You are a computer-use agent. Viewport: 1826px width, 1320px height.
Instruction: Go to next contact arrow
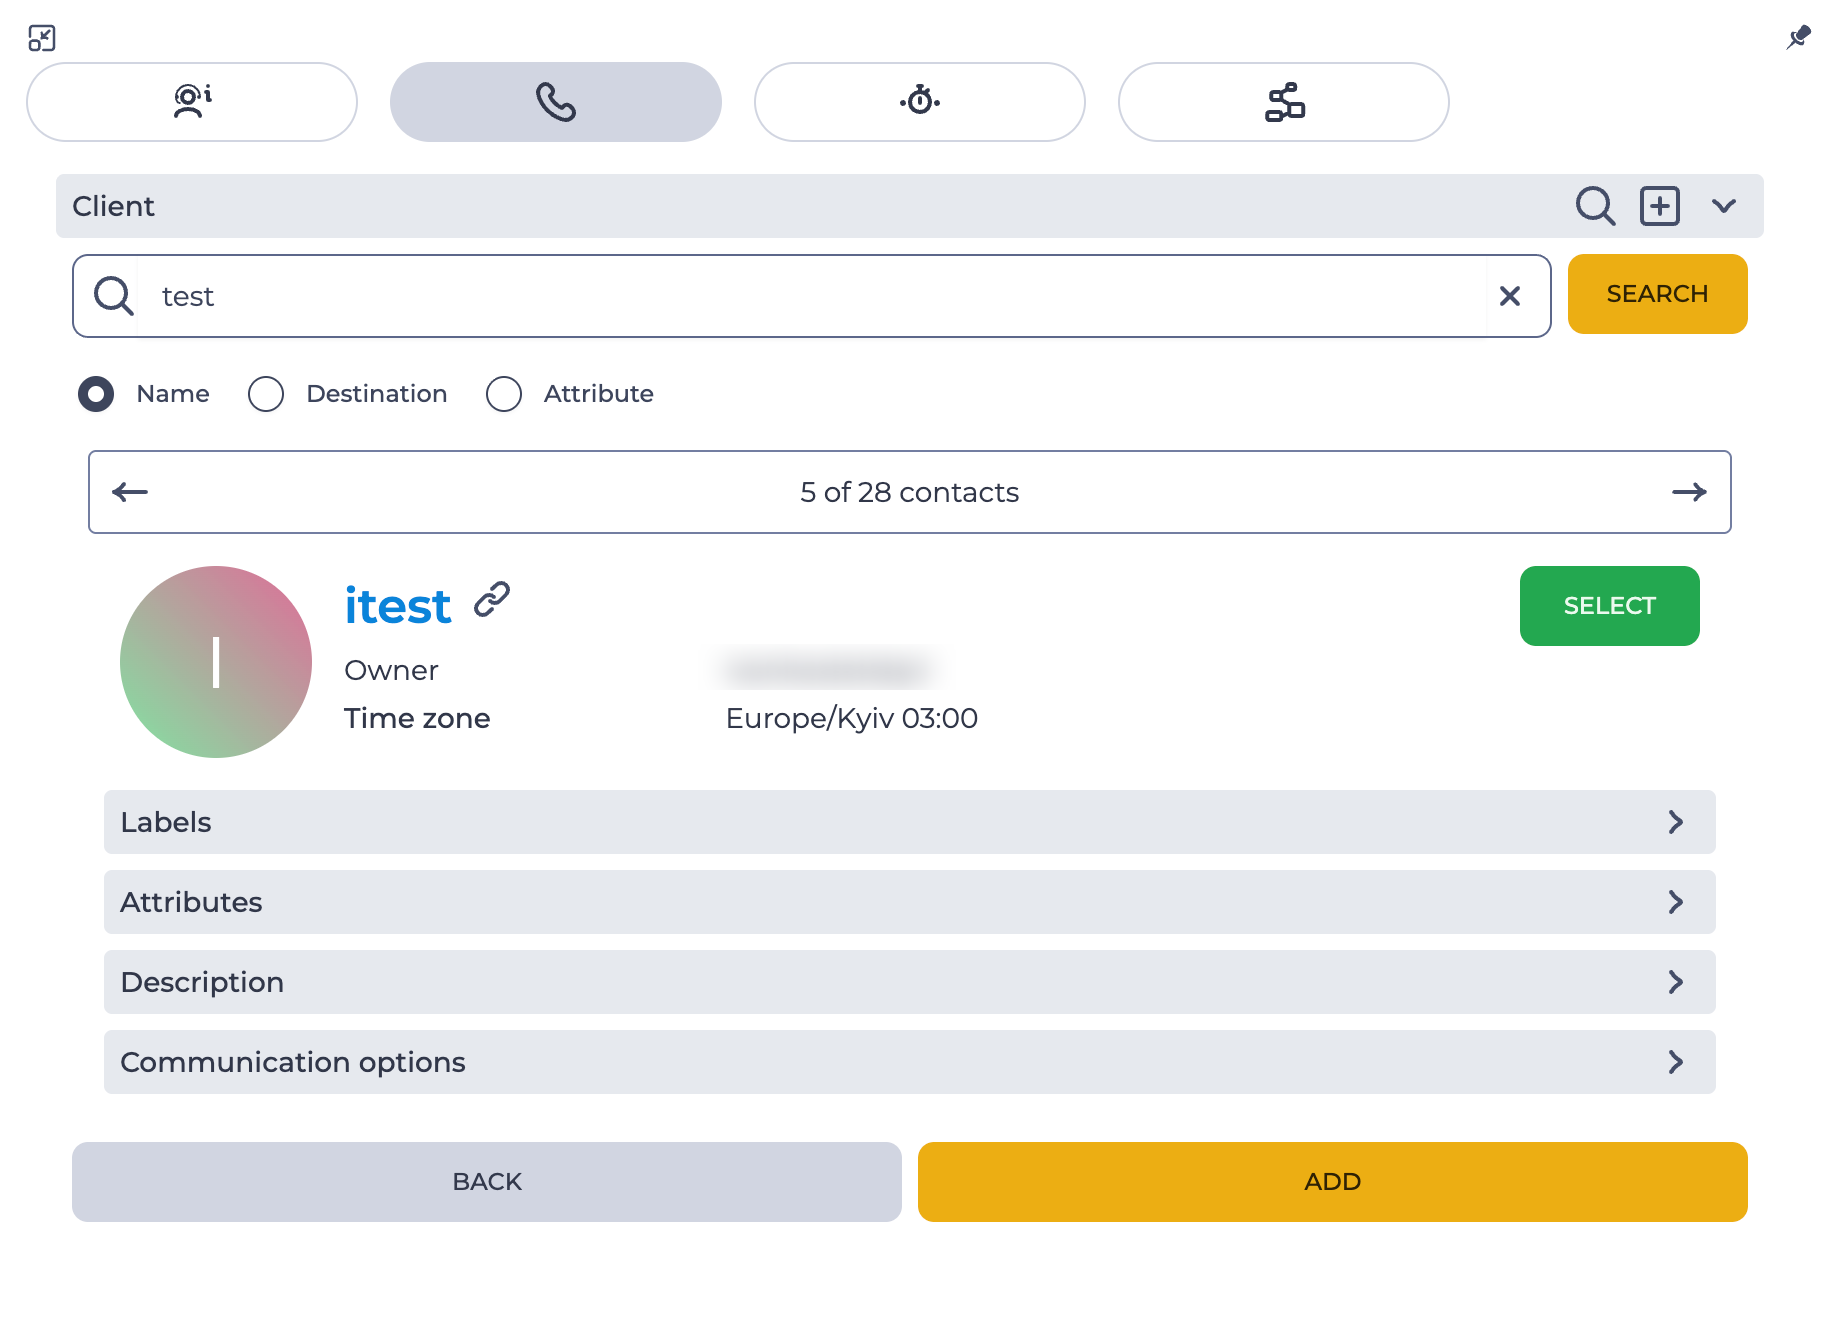[1690, 492]
